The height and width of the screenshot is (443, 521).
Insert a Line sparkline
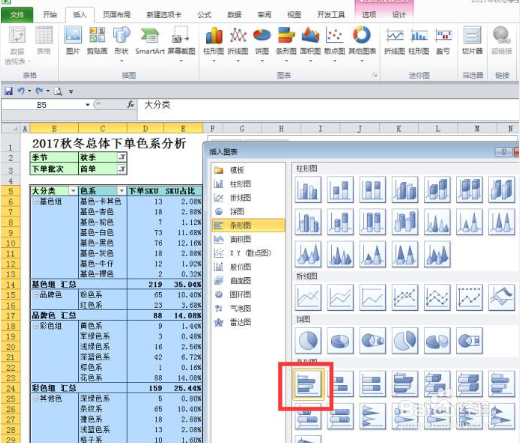(x=395, y=41)
